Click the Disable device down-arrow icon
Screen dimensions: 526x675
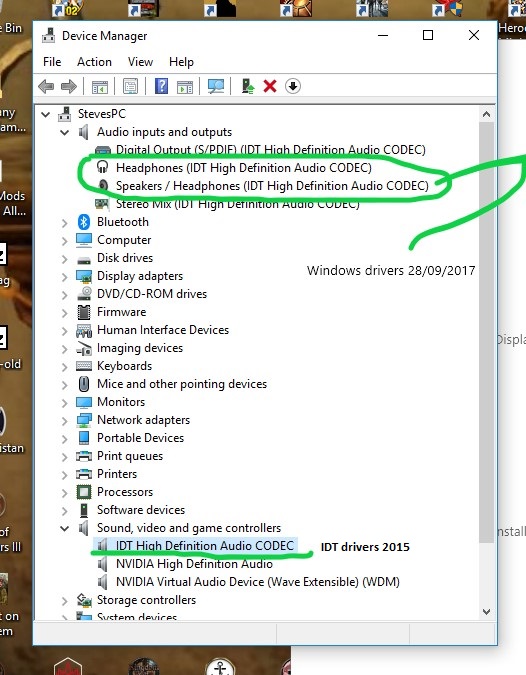pos(293,86)
